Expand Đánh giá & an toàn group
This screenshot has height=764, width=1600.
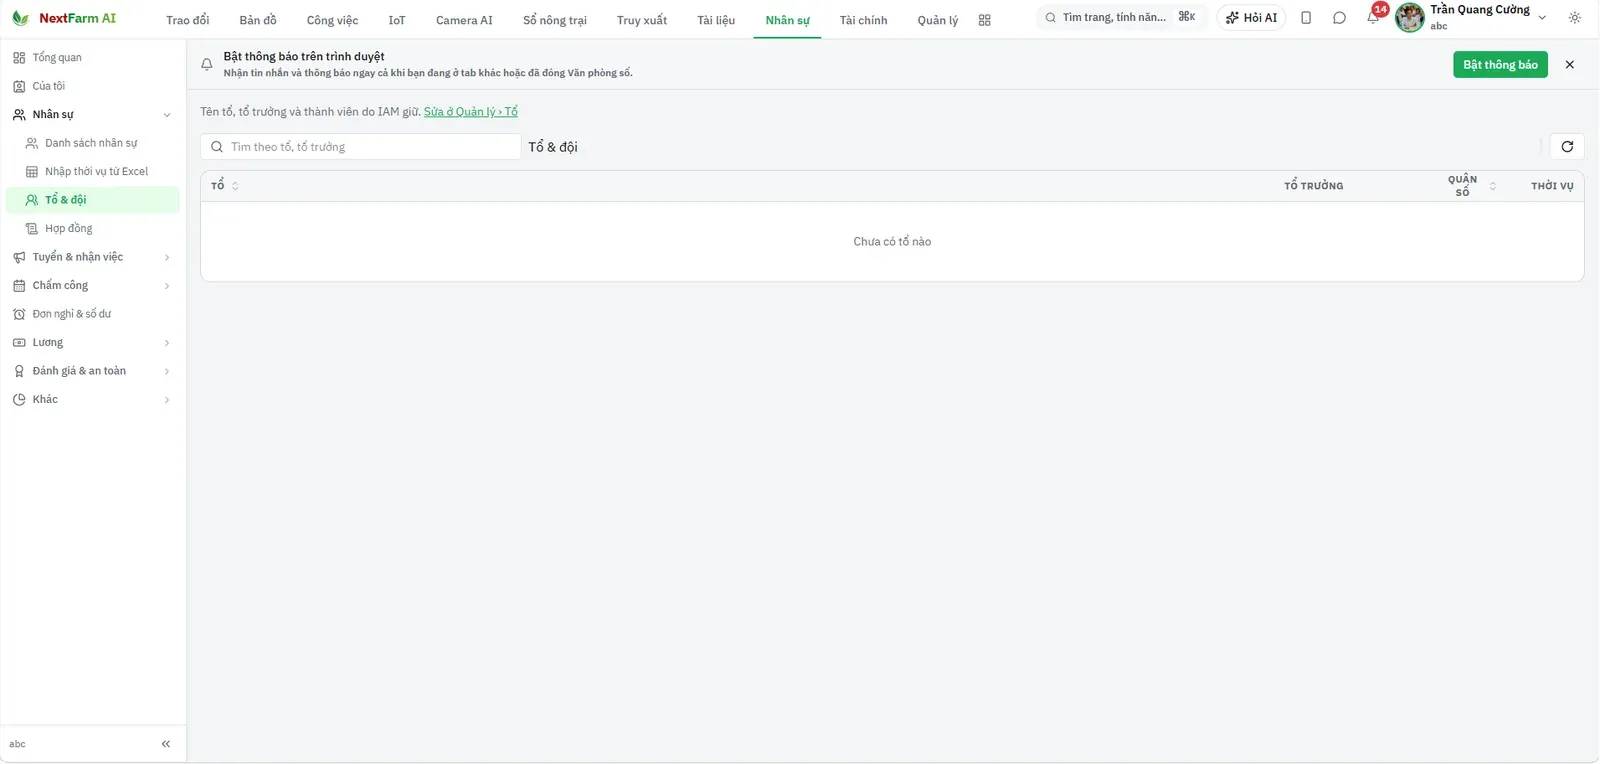click(x=93, y=371)
